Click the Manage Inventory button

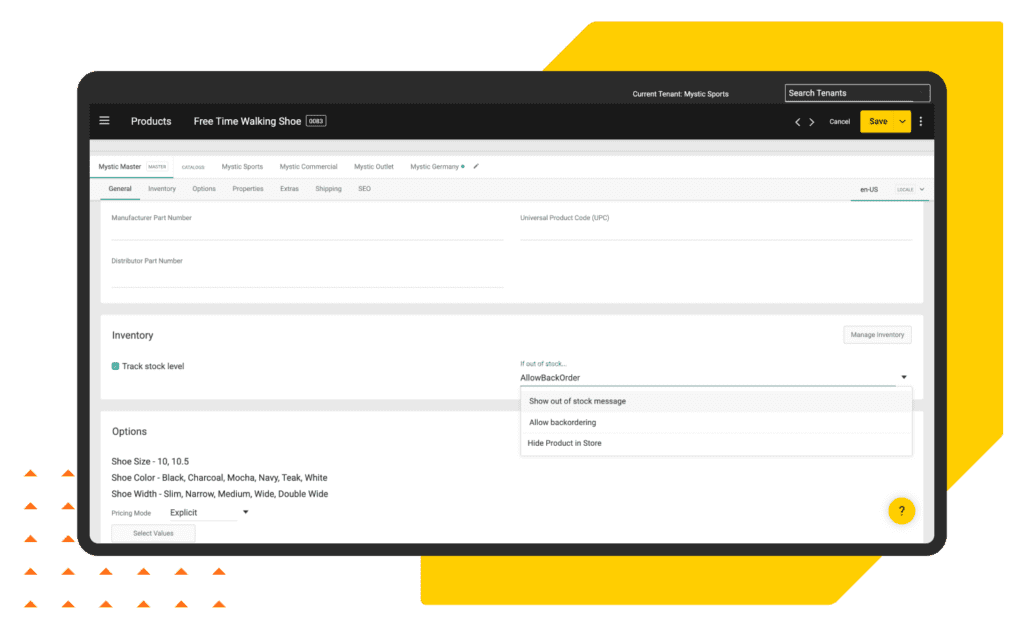(877, 334)
